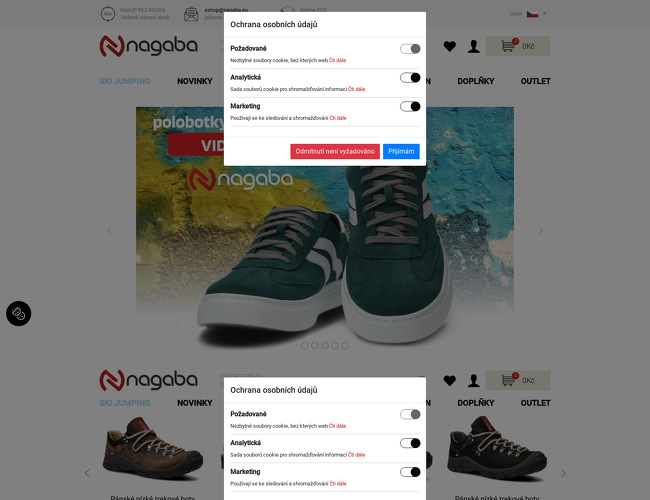Image resolution: width=650 pixels, height=500 pixels.
Task: Go to the previous banner slide arrow
Action: coord(109,230)
